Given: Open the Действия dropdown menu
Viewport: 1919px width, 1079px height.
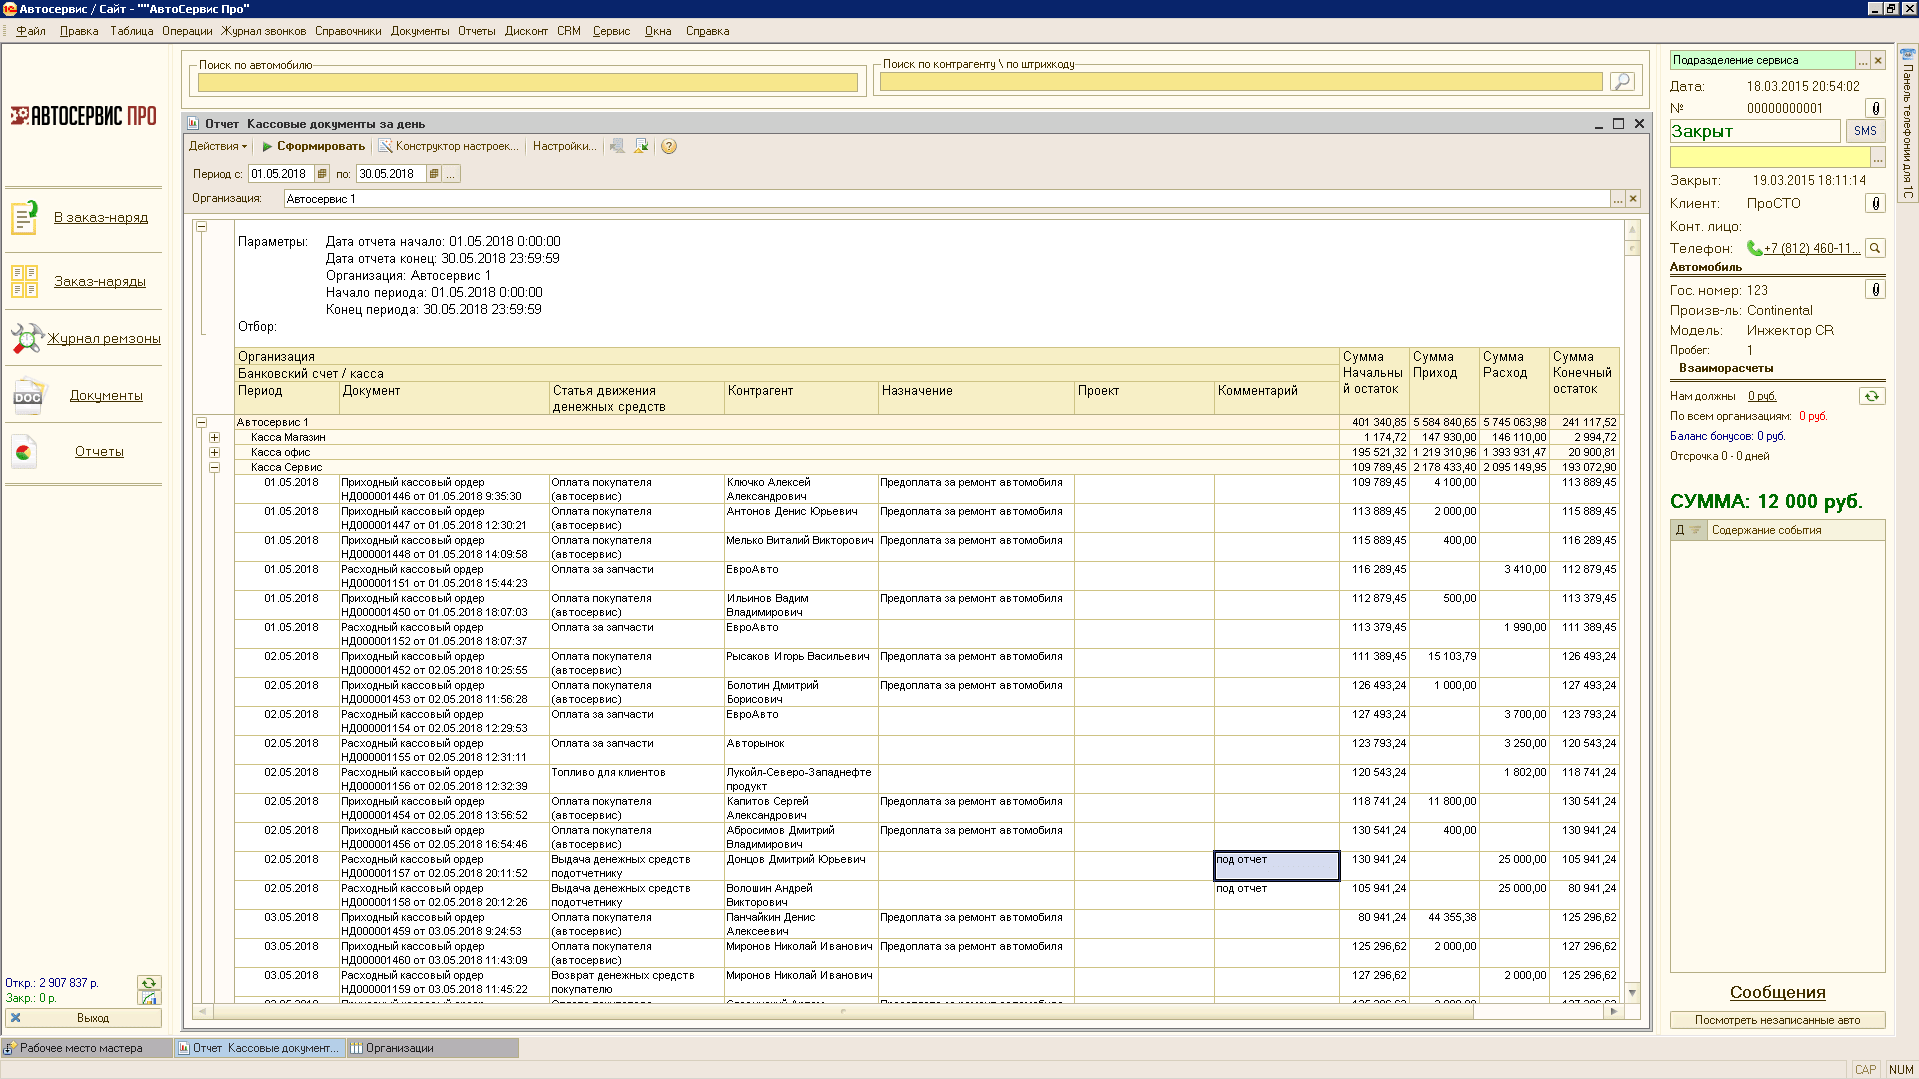Looking at the screenshot, I should coord(217,147).
